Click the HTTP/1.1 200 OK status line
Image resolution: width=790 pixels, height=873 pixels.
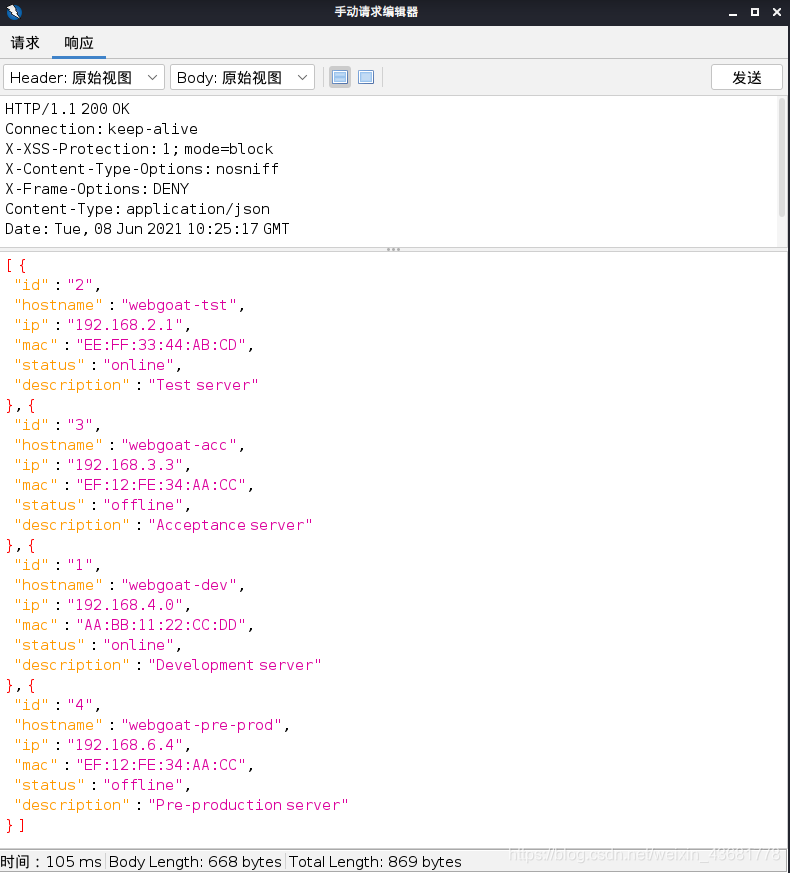tap(67, 109)
